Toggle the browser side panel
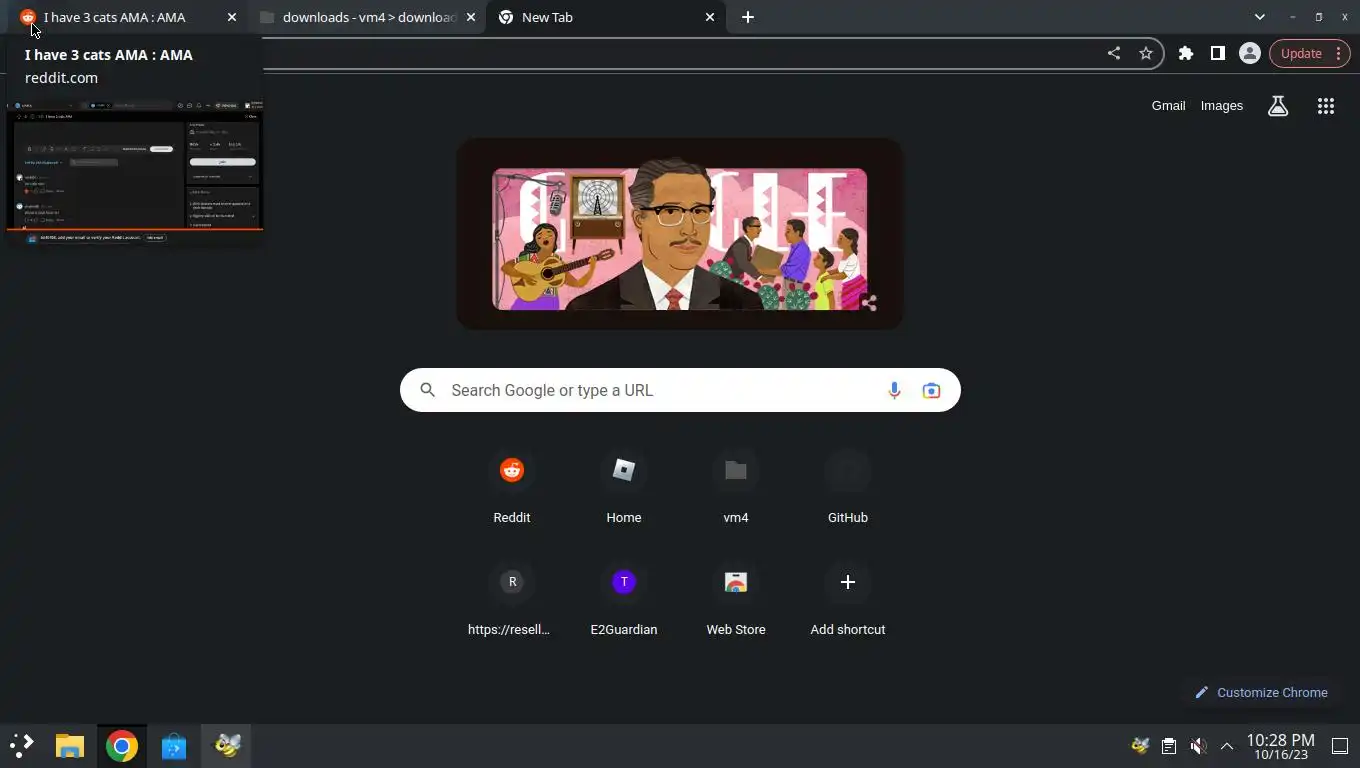The height and width of the screenshot is (768, 1360). click(1218, 53)
